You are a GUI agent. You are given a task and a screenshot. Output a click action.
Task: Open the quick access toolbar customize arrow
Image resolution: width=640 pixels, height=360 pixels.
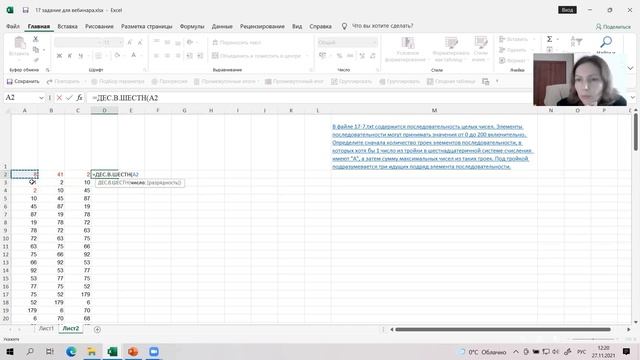(497, 81)
